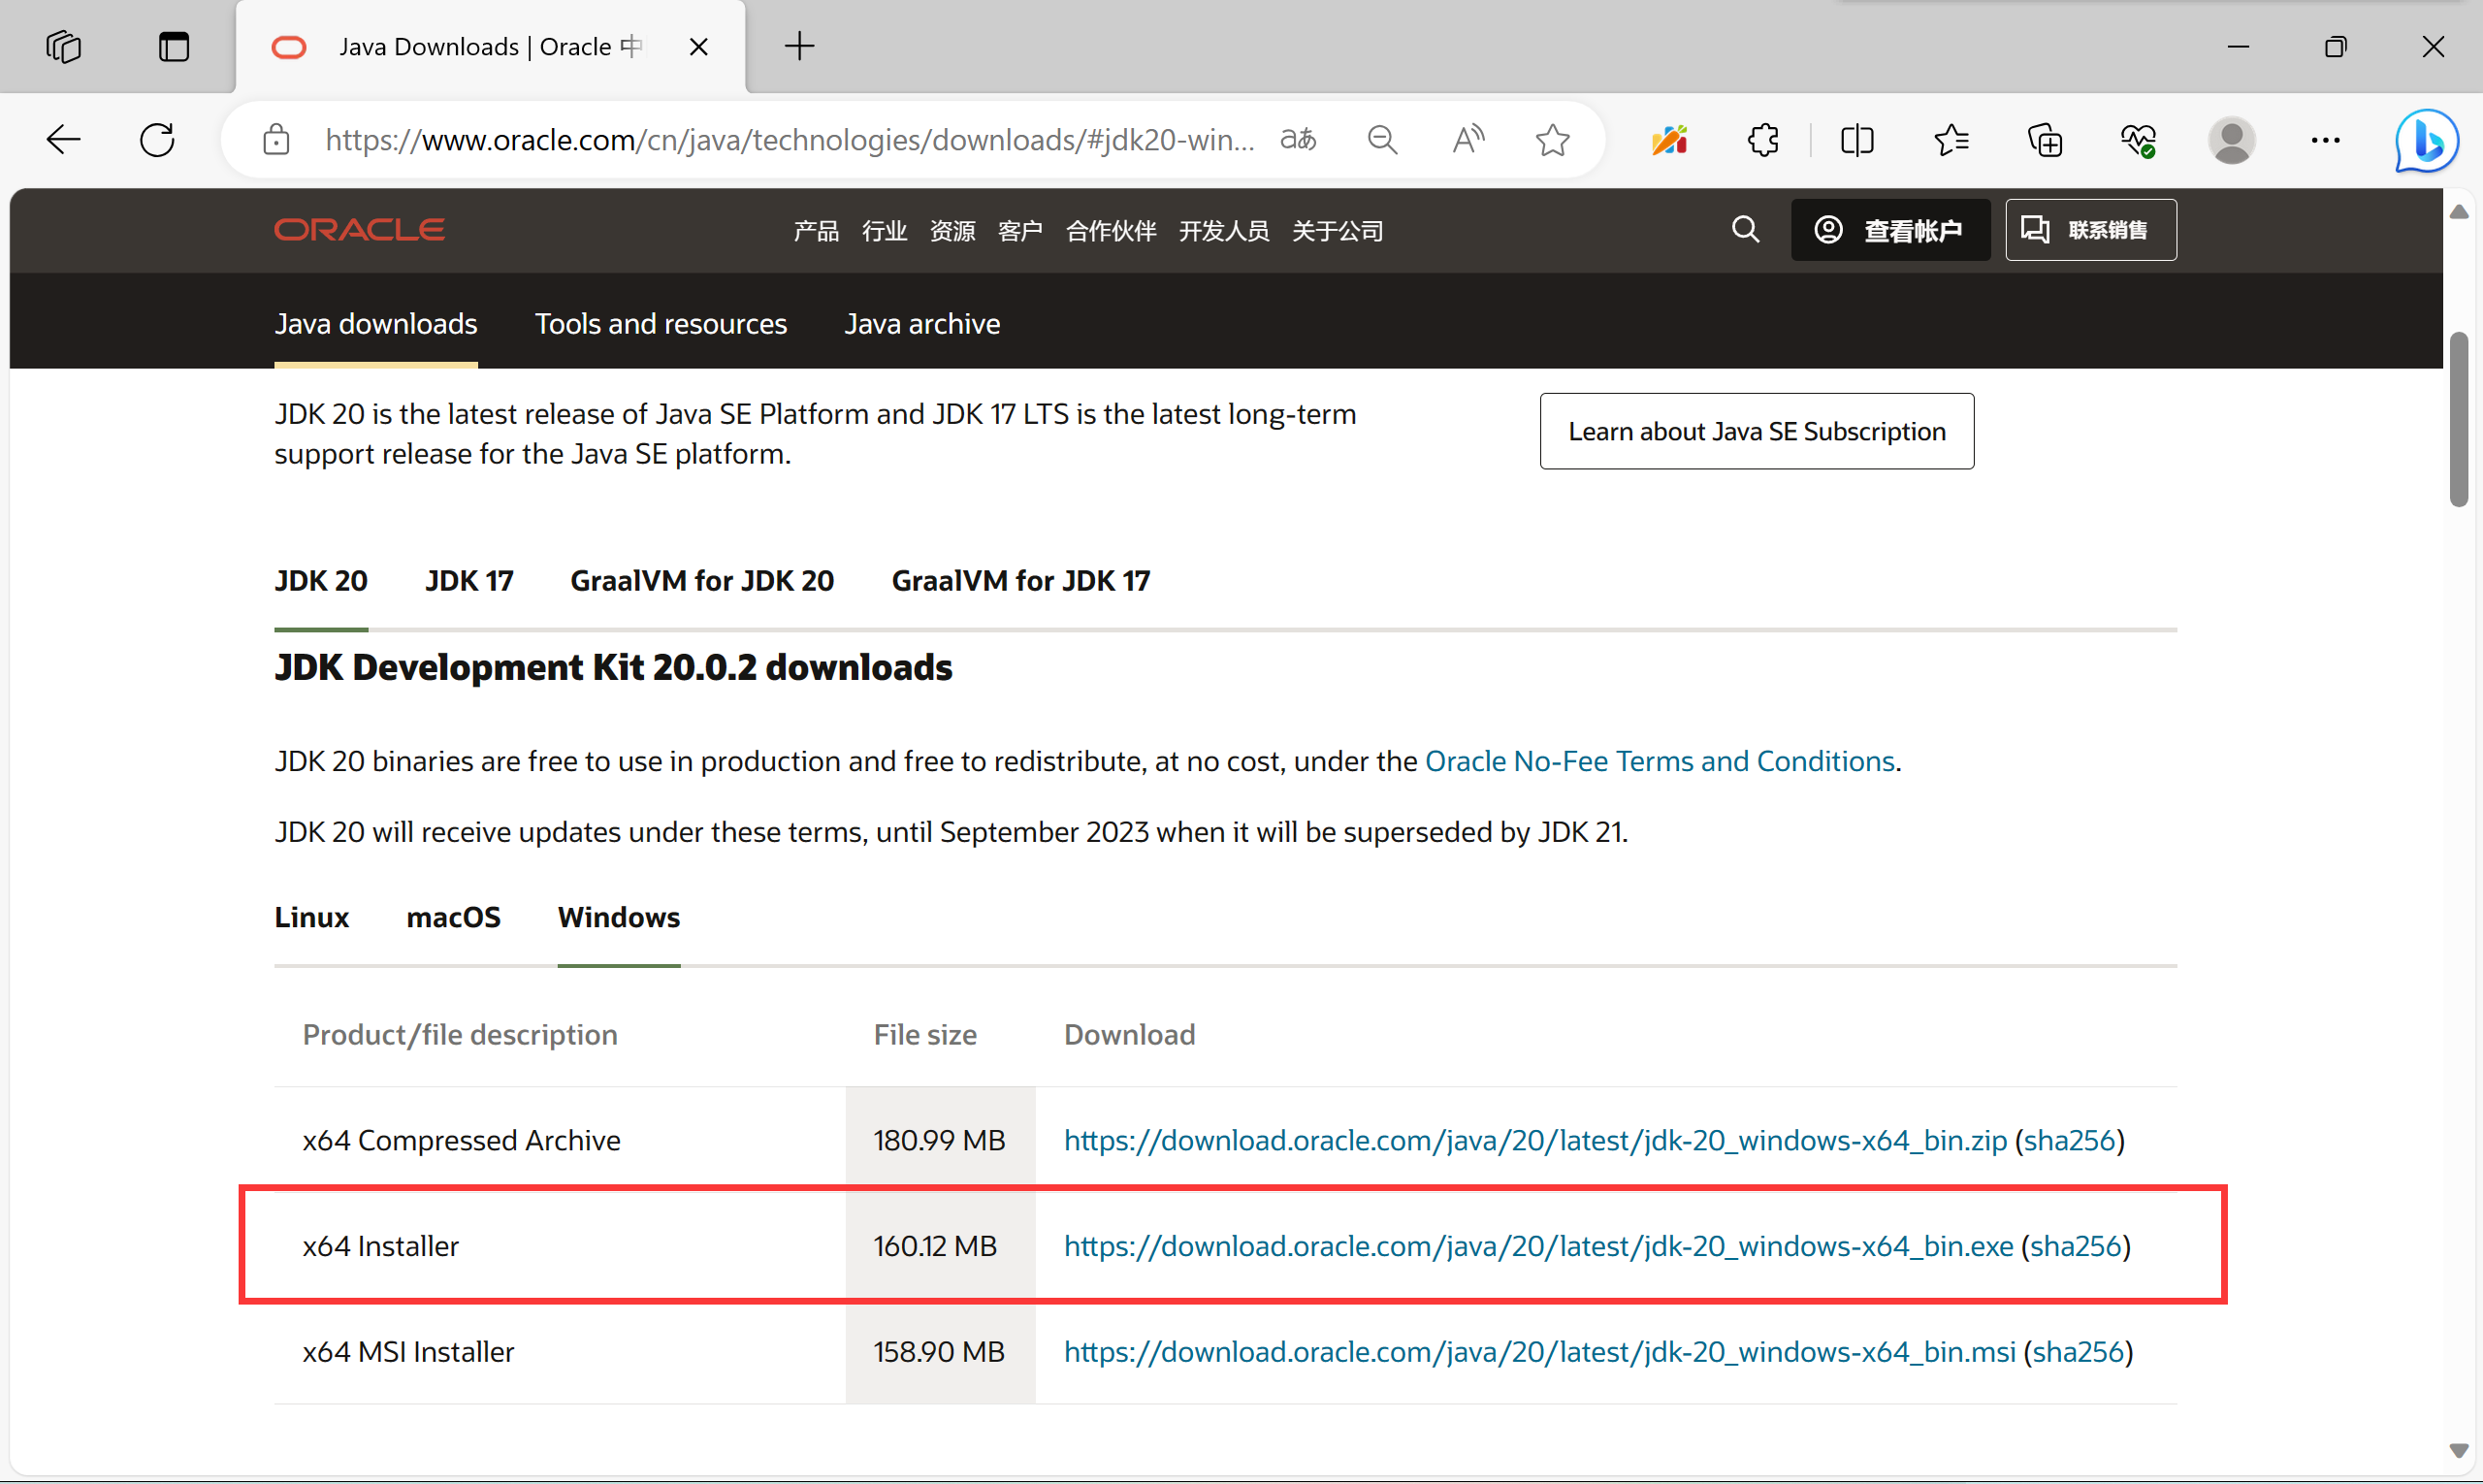This screenshot has width=2483, height=1484.
Task: Switch to the JDK 17 tab
Action: pos(469,581)
